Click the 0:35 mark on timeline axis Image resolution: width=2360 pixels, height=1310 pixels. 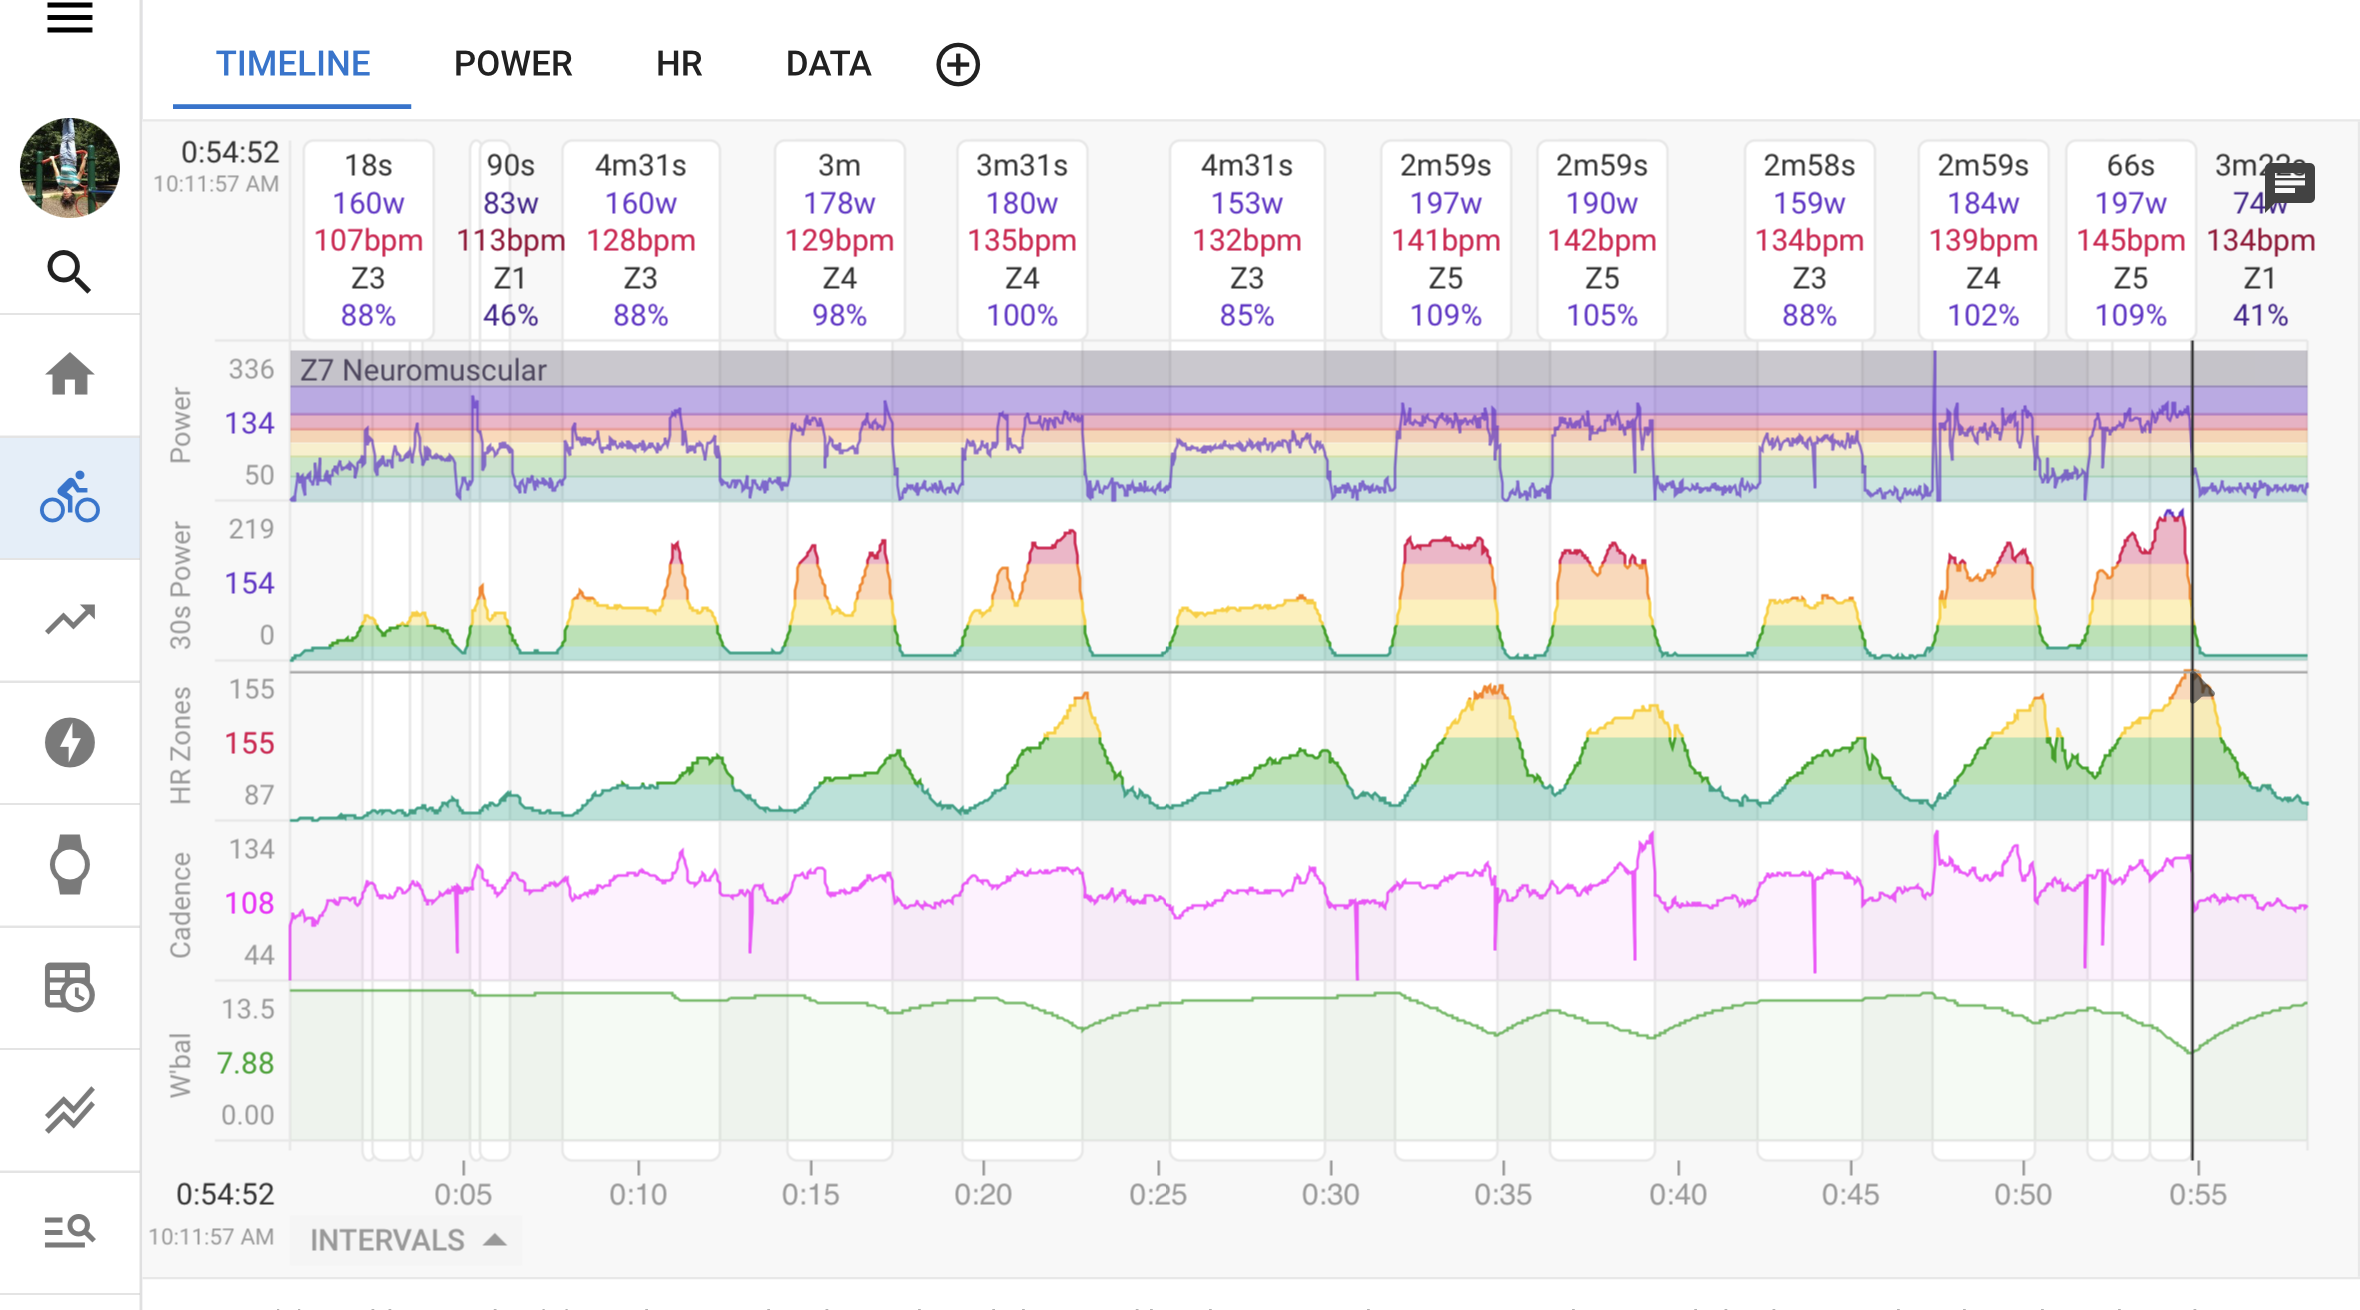tap(1503, 1193)
